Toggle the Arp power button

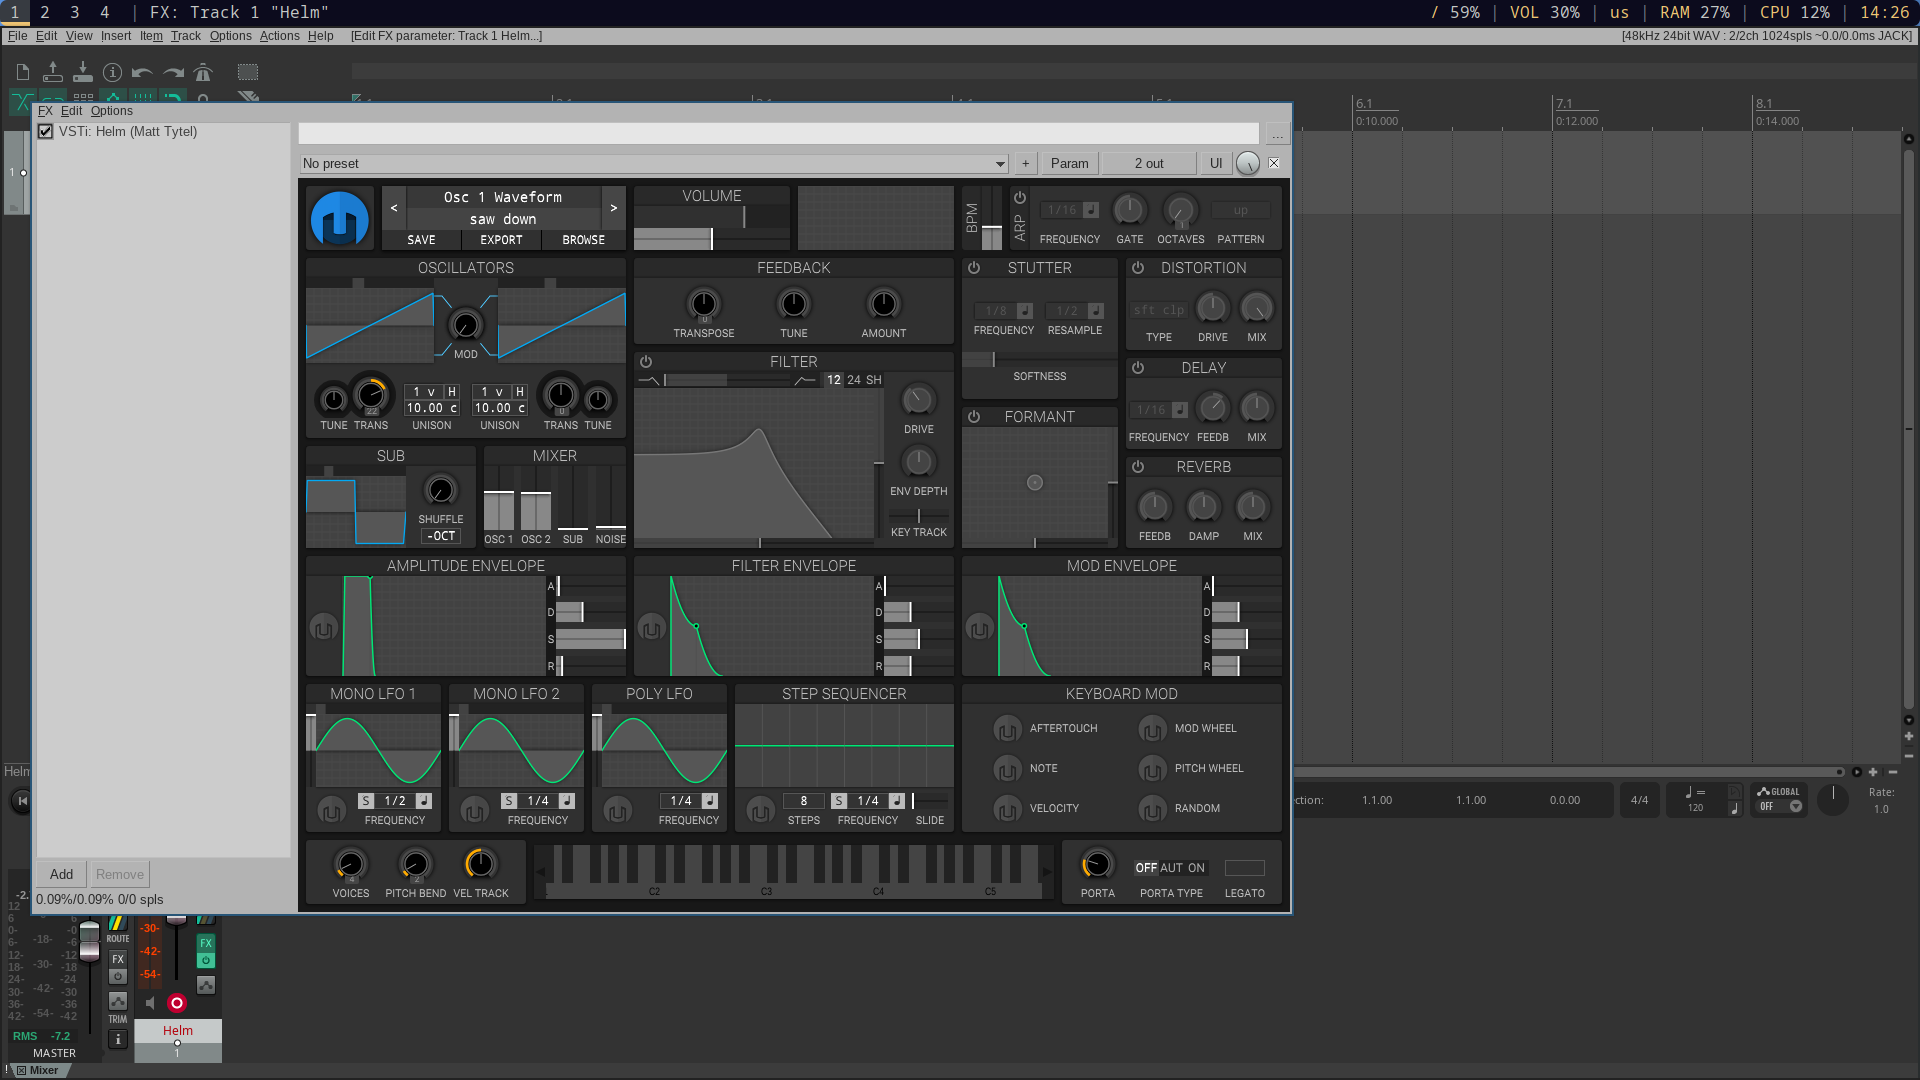tap(1020, 198)
